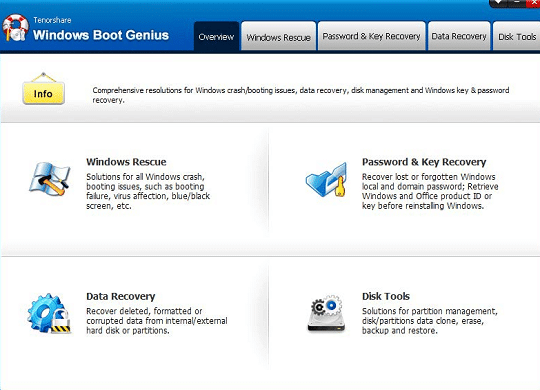Click the Windows Boot Genius title text
This screenshot has width=540, height=390.
tap(101, 35)
